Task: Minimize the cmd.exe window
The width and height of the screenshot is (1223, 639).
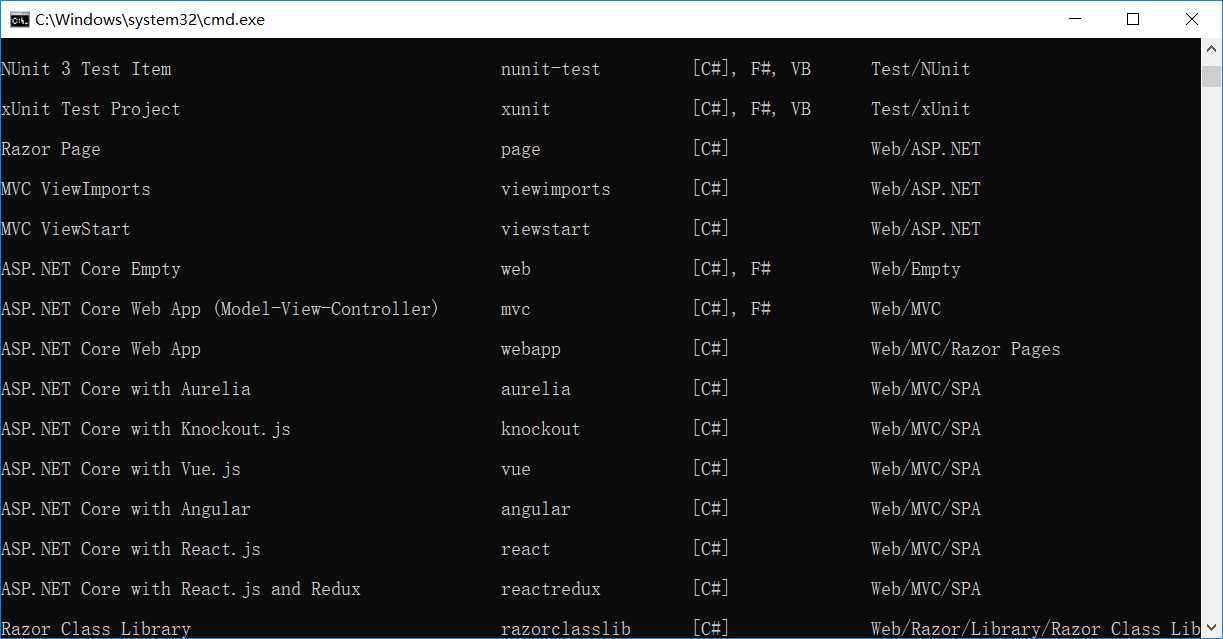Action: pos(1075,19)
